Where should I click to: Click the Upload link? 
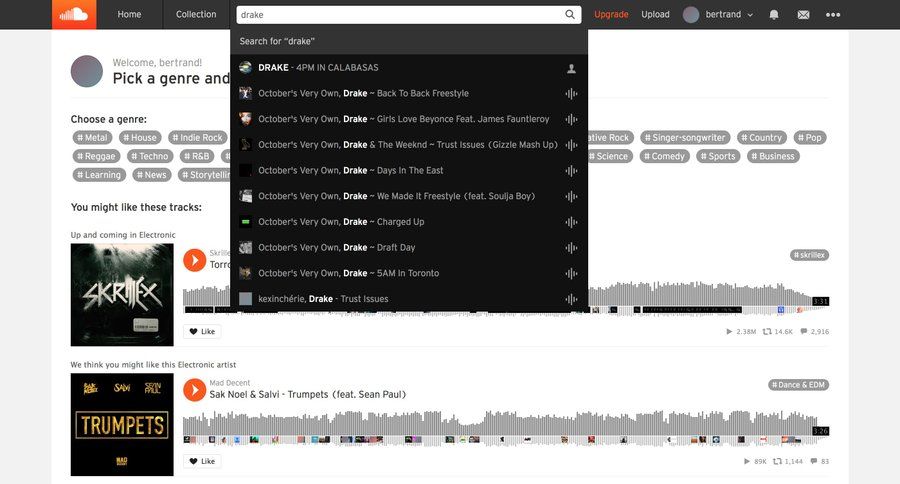point(655,14)
